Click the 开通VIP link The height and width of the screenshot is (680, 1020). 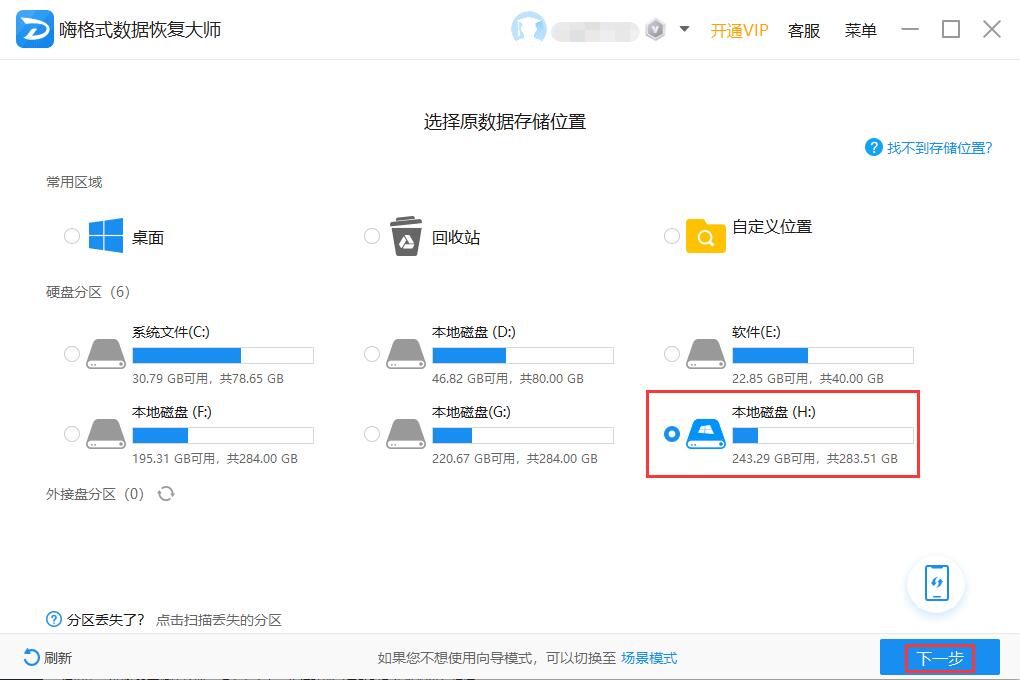coord(739,30)
